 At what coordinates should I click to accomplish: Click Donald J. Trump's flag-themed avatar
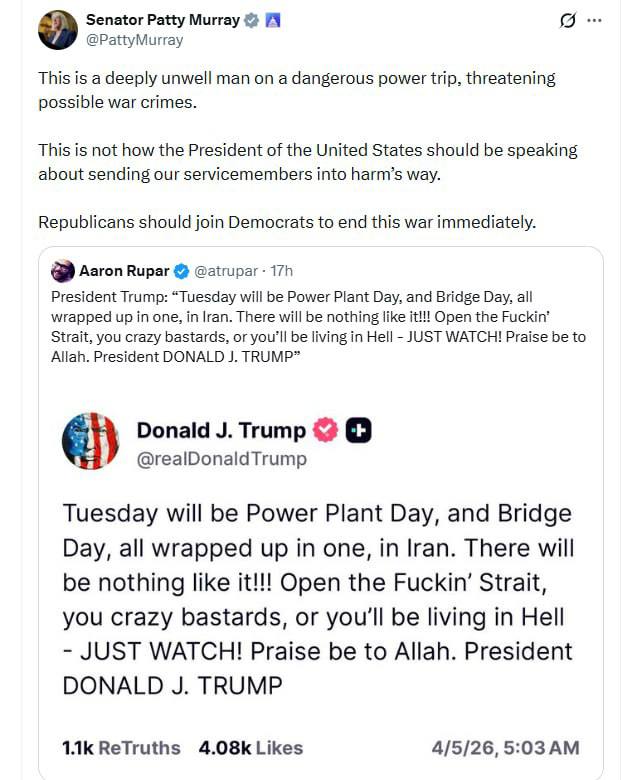(90, 440)
